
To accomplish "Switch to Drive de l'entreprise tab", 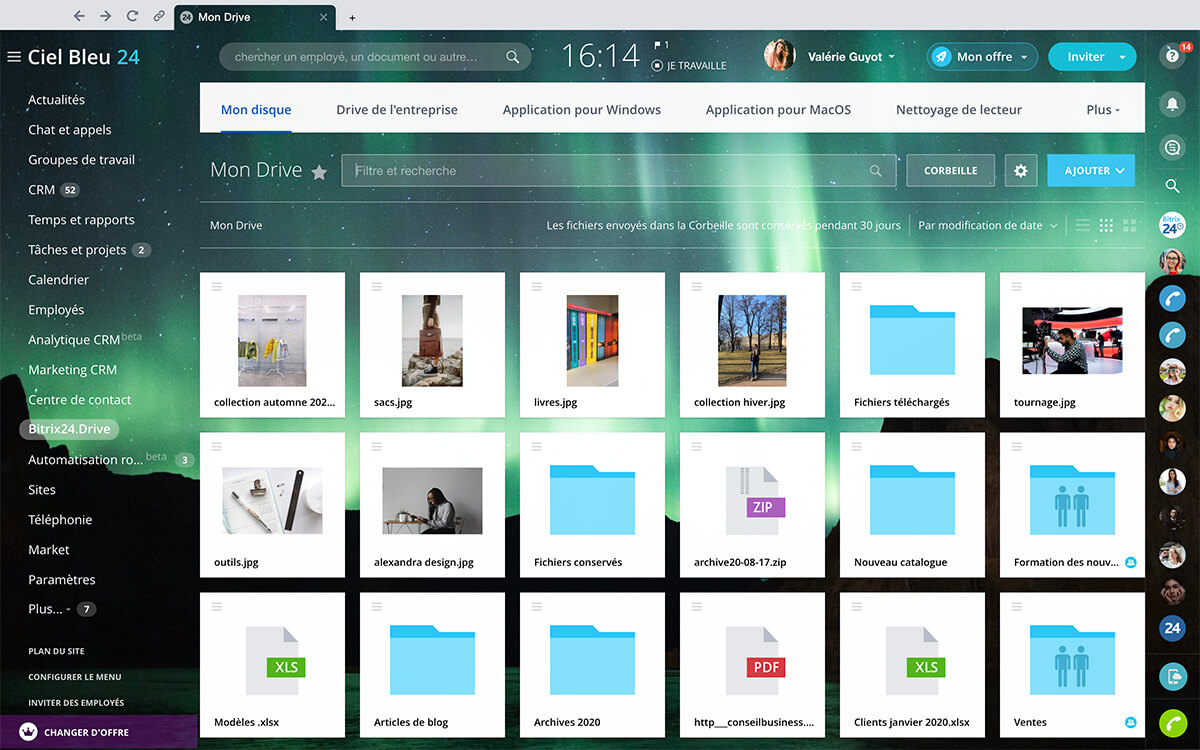I will pyautogui.click(x=396, y=110).
